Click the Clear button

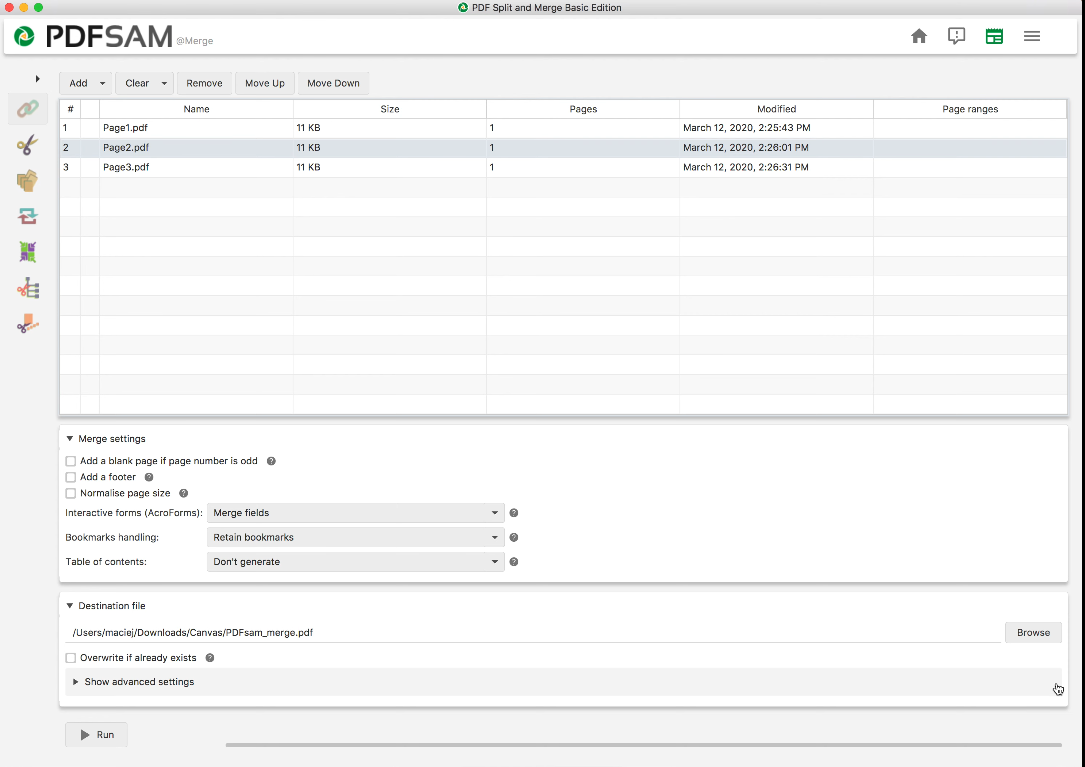click(x=137, y=83)
